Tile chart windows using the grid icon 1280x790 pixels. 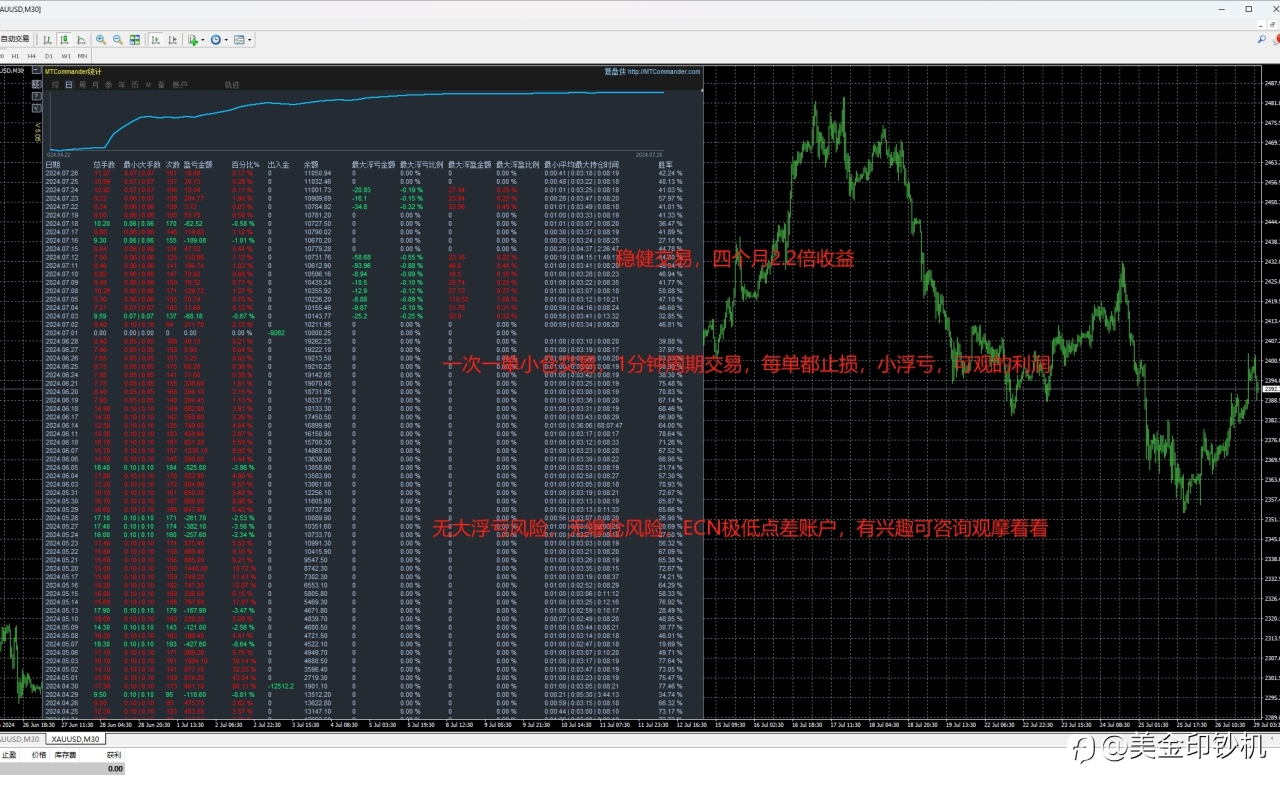[x=135, y=40]
